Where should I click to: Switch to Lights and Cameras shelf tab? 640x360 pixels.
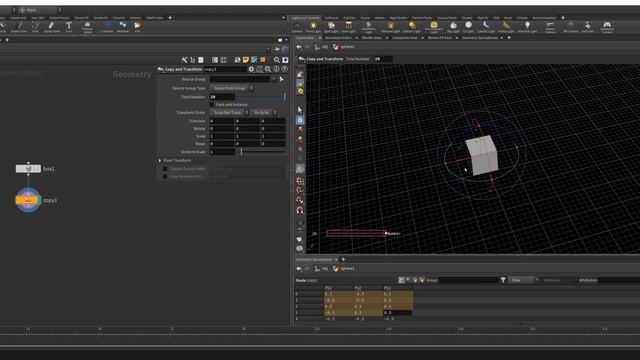tap(305, 18)
